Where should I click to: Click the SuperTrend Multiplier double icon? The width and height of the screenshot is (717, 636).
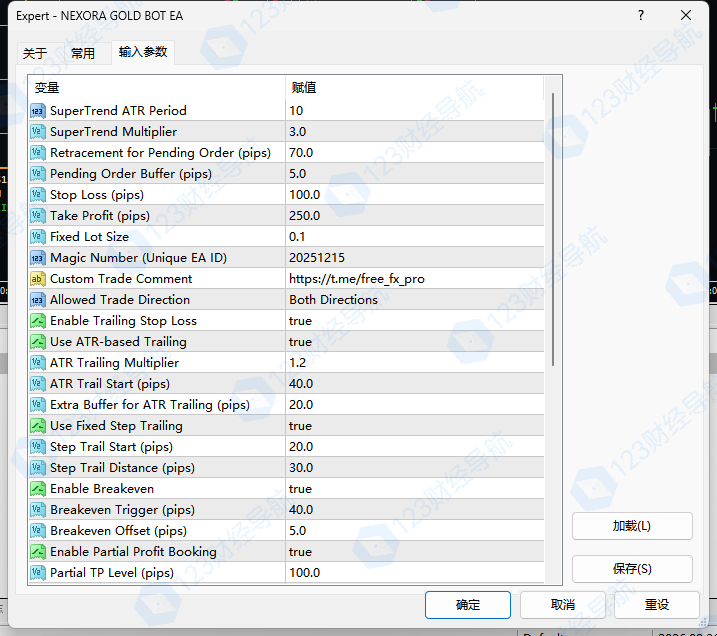[x=37, y=132]
